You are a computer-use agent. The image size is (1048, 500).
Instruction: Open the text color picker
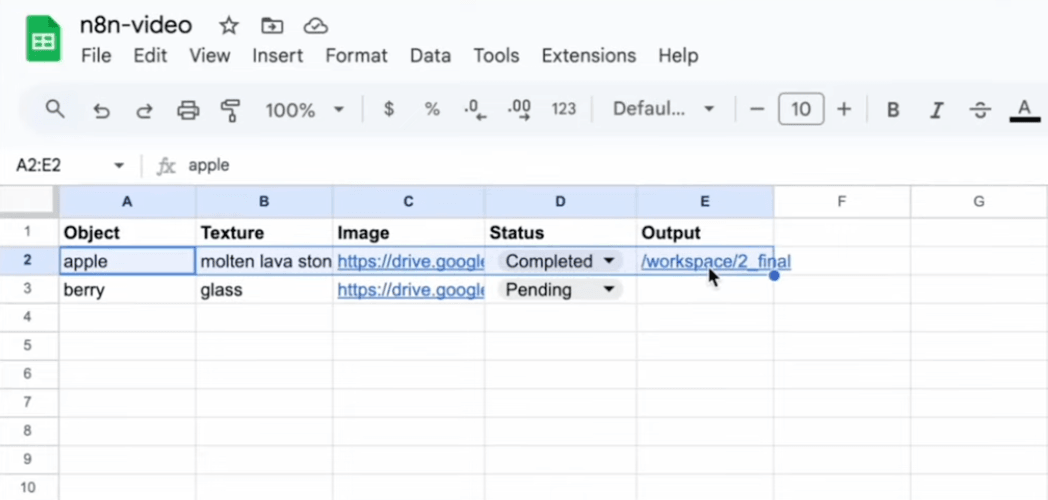tap(1024, 110)
